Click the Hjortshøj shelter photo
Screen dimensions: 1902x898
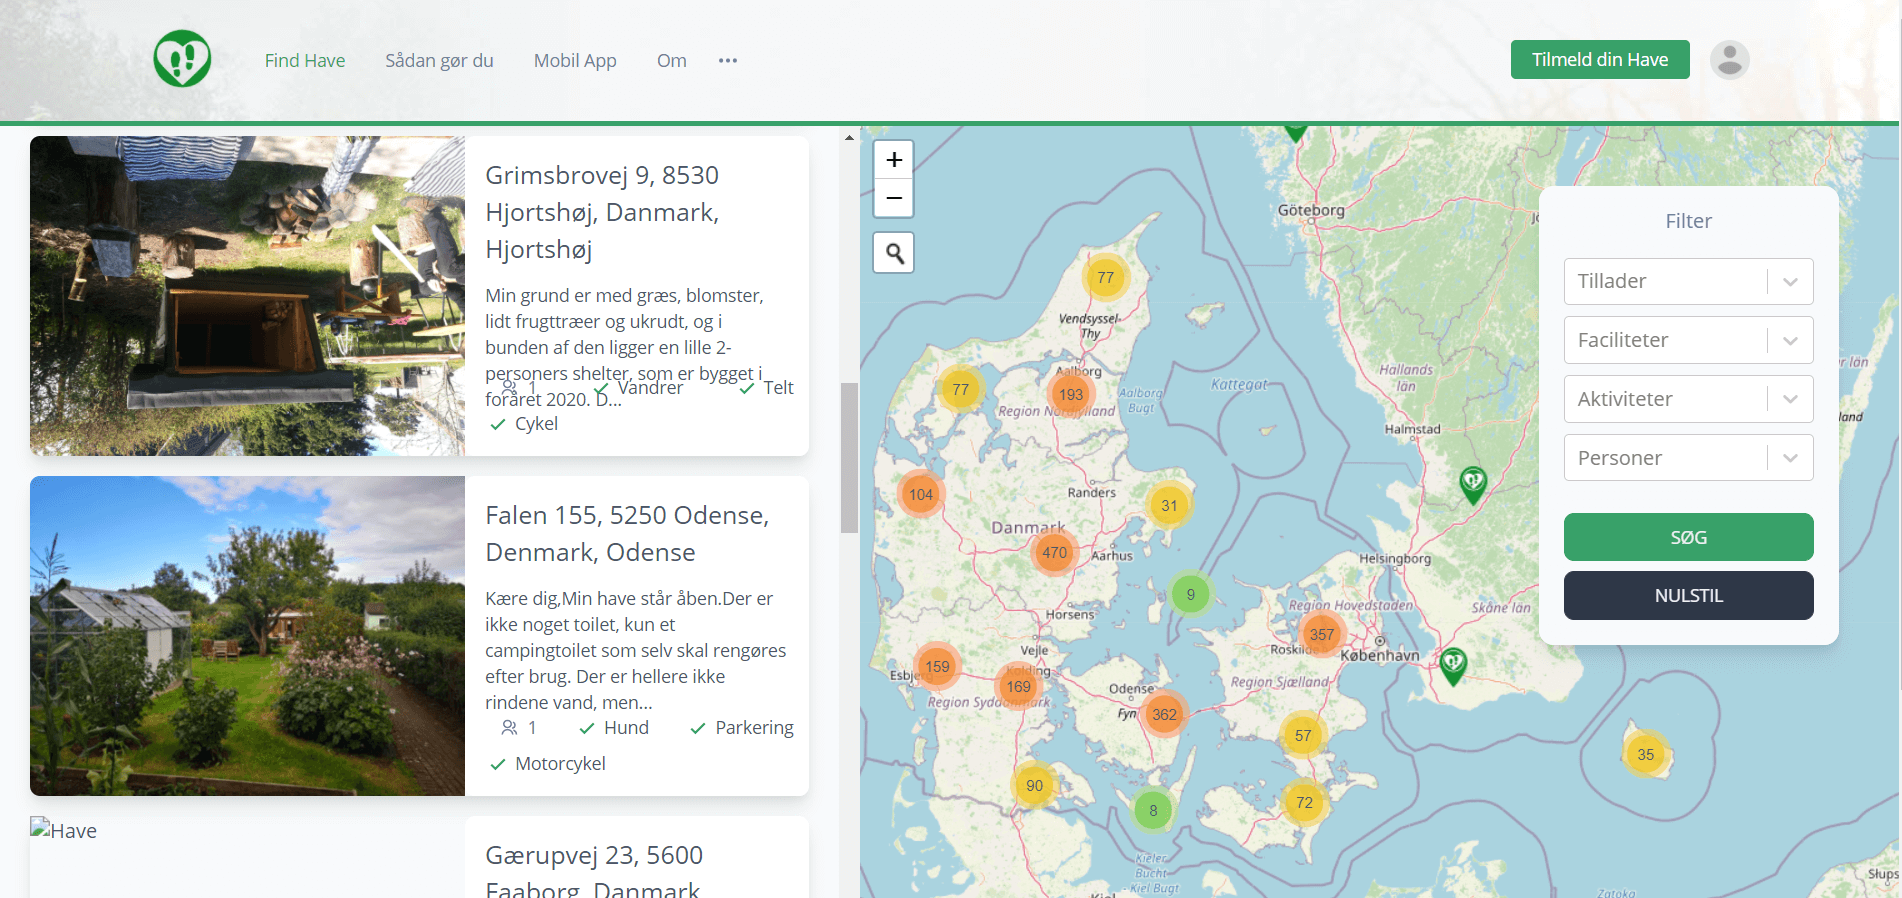(x=247, y=296)
